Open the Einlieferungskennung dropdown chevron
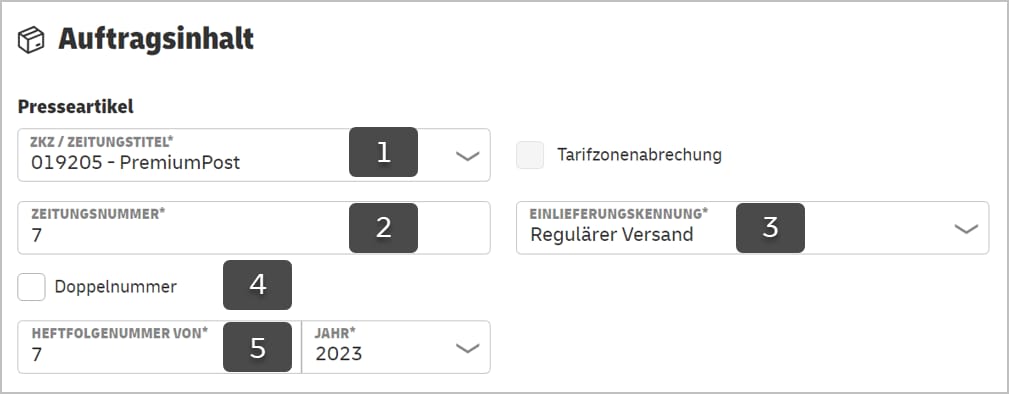 (967, 229)
